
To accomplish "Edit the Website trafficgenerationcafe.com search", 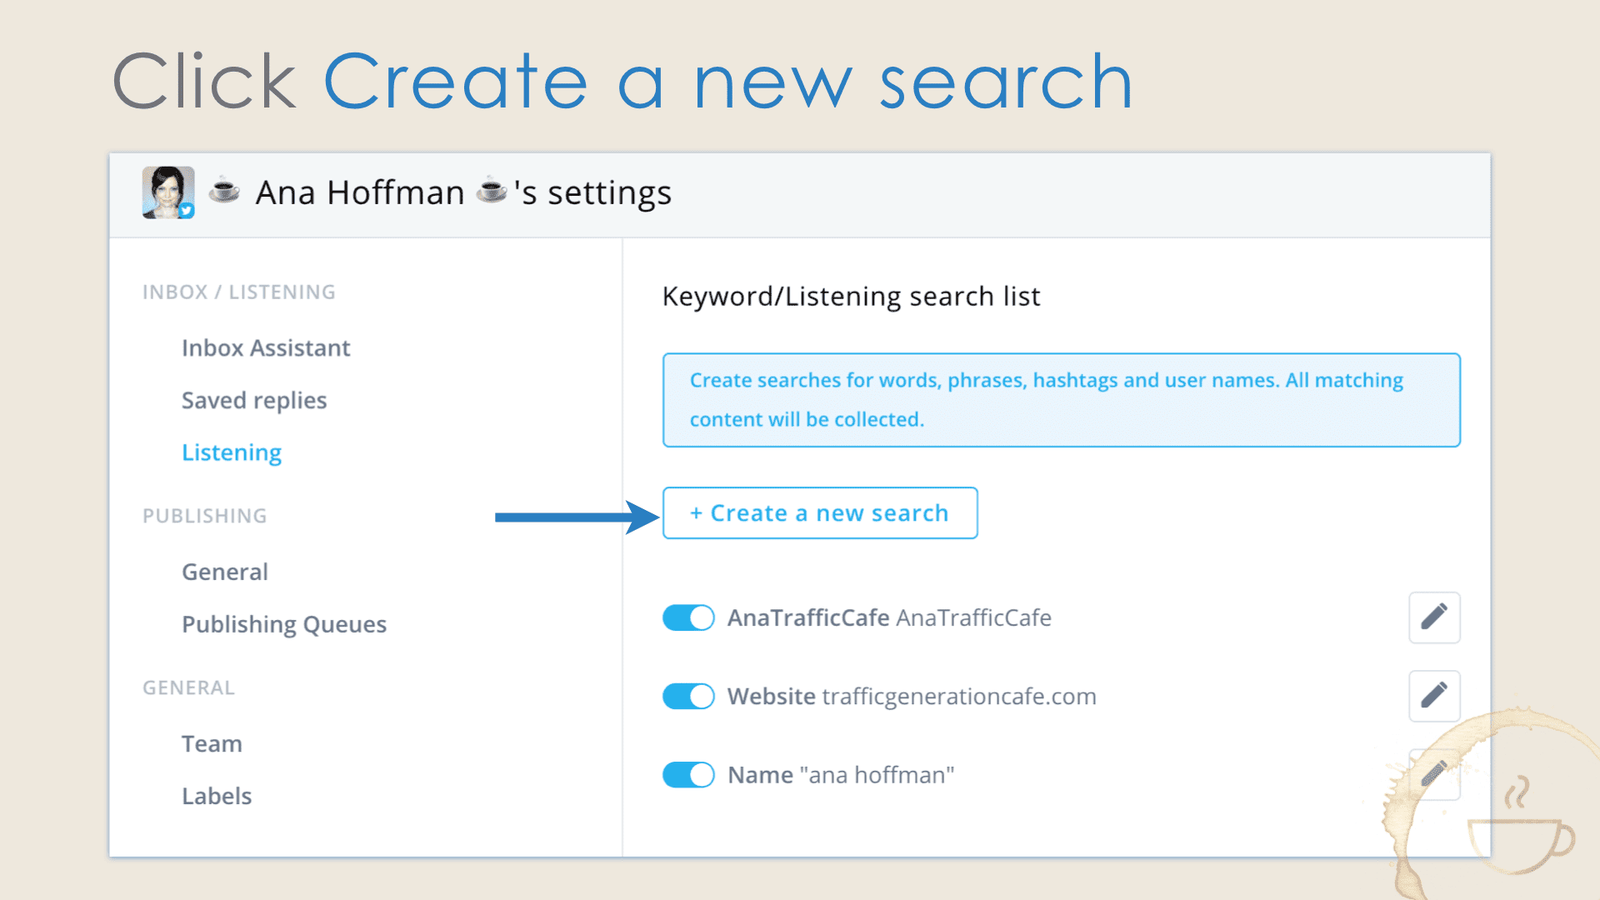I will coord(1434,696).
